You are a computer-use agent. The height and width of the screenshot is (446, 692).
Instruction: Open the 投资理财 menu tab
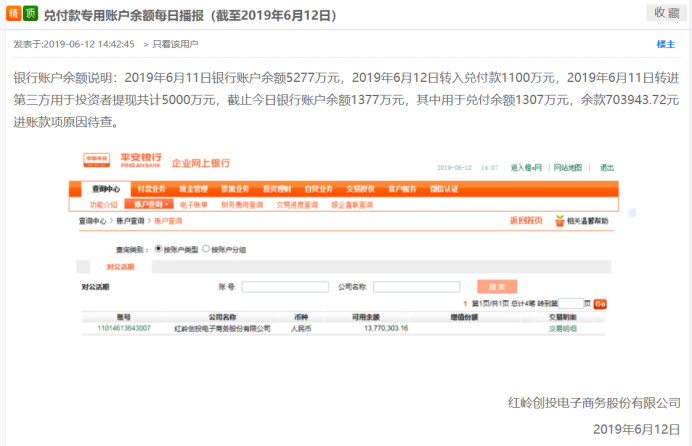[x=277, y=189]
